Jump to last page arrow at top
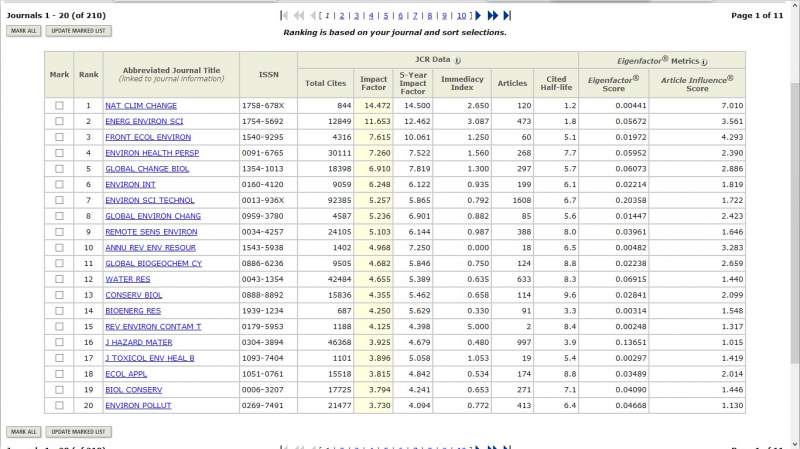800x449 pixels. coord(507,16)
